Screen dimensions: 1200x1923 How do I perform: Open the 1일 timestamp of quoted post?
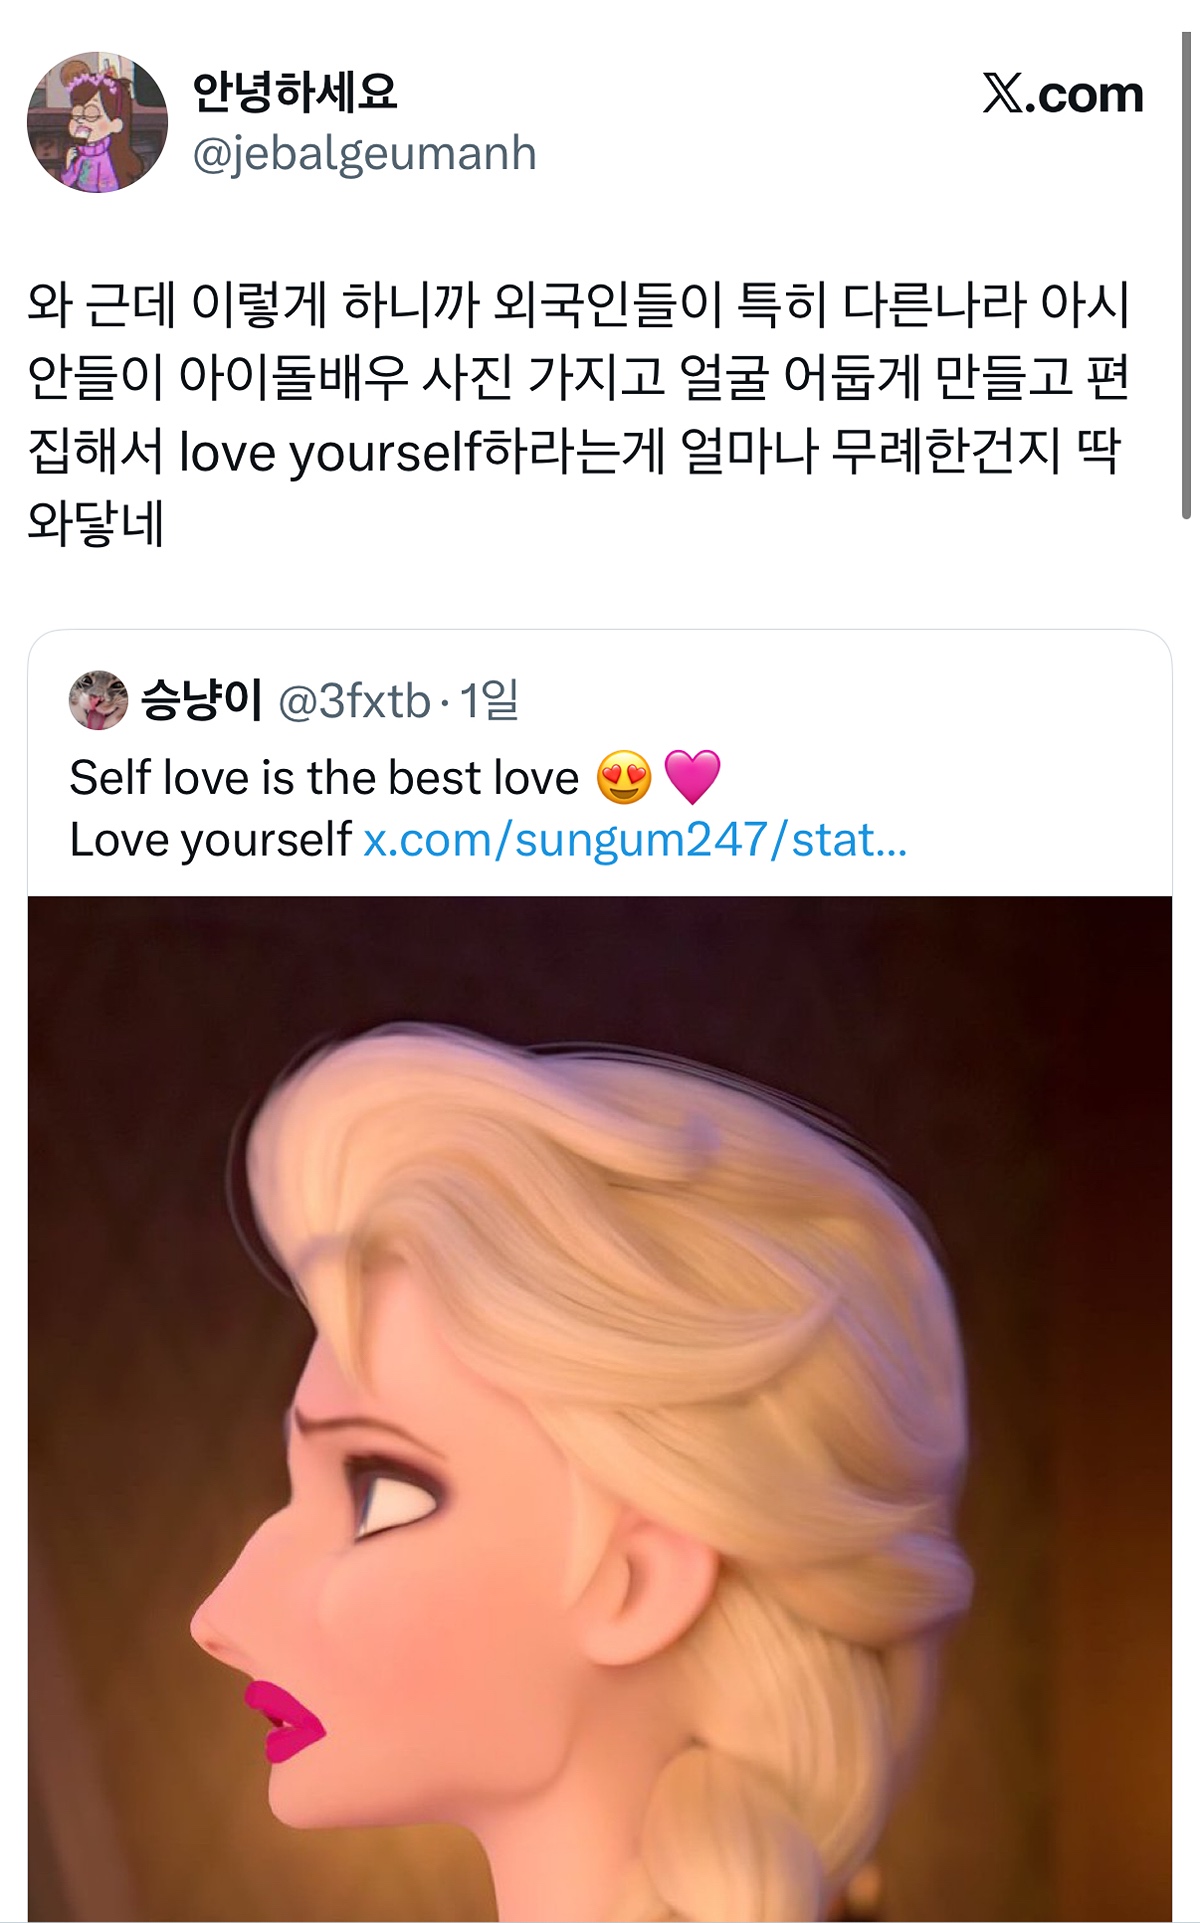click(x=489, y=700)
